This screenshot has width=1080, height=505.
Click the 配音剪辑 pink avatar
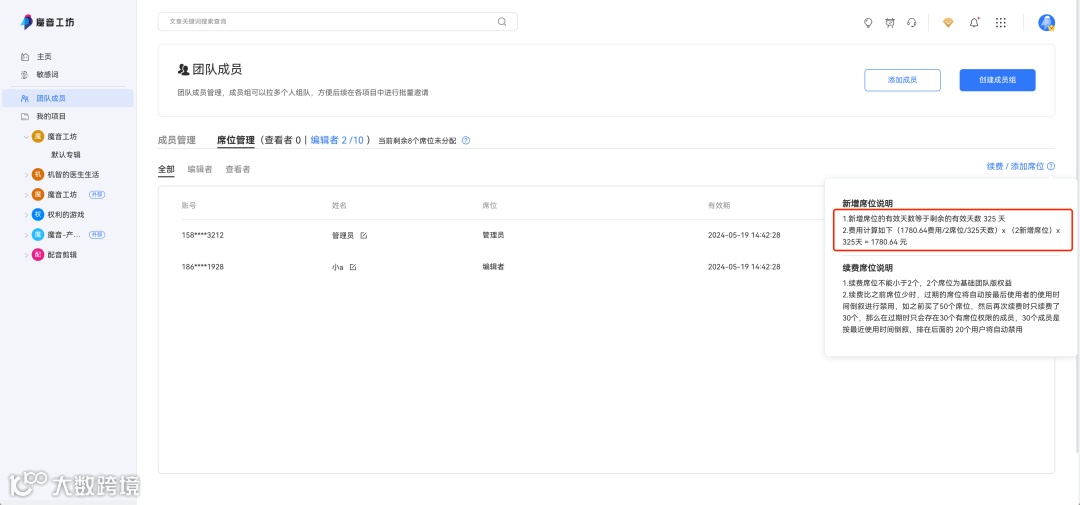[x=38, y=255]
